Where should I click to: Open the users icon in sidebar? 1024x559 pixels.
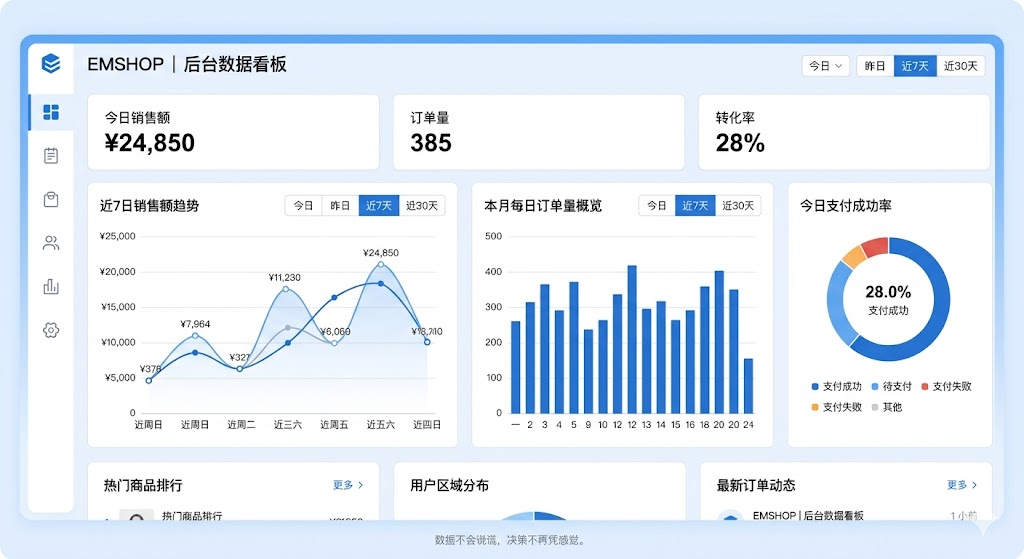(x=51, y=243)
